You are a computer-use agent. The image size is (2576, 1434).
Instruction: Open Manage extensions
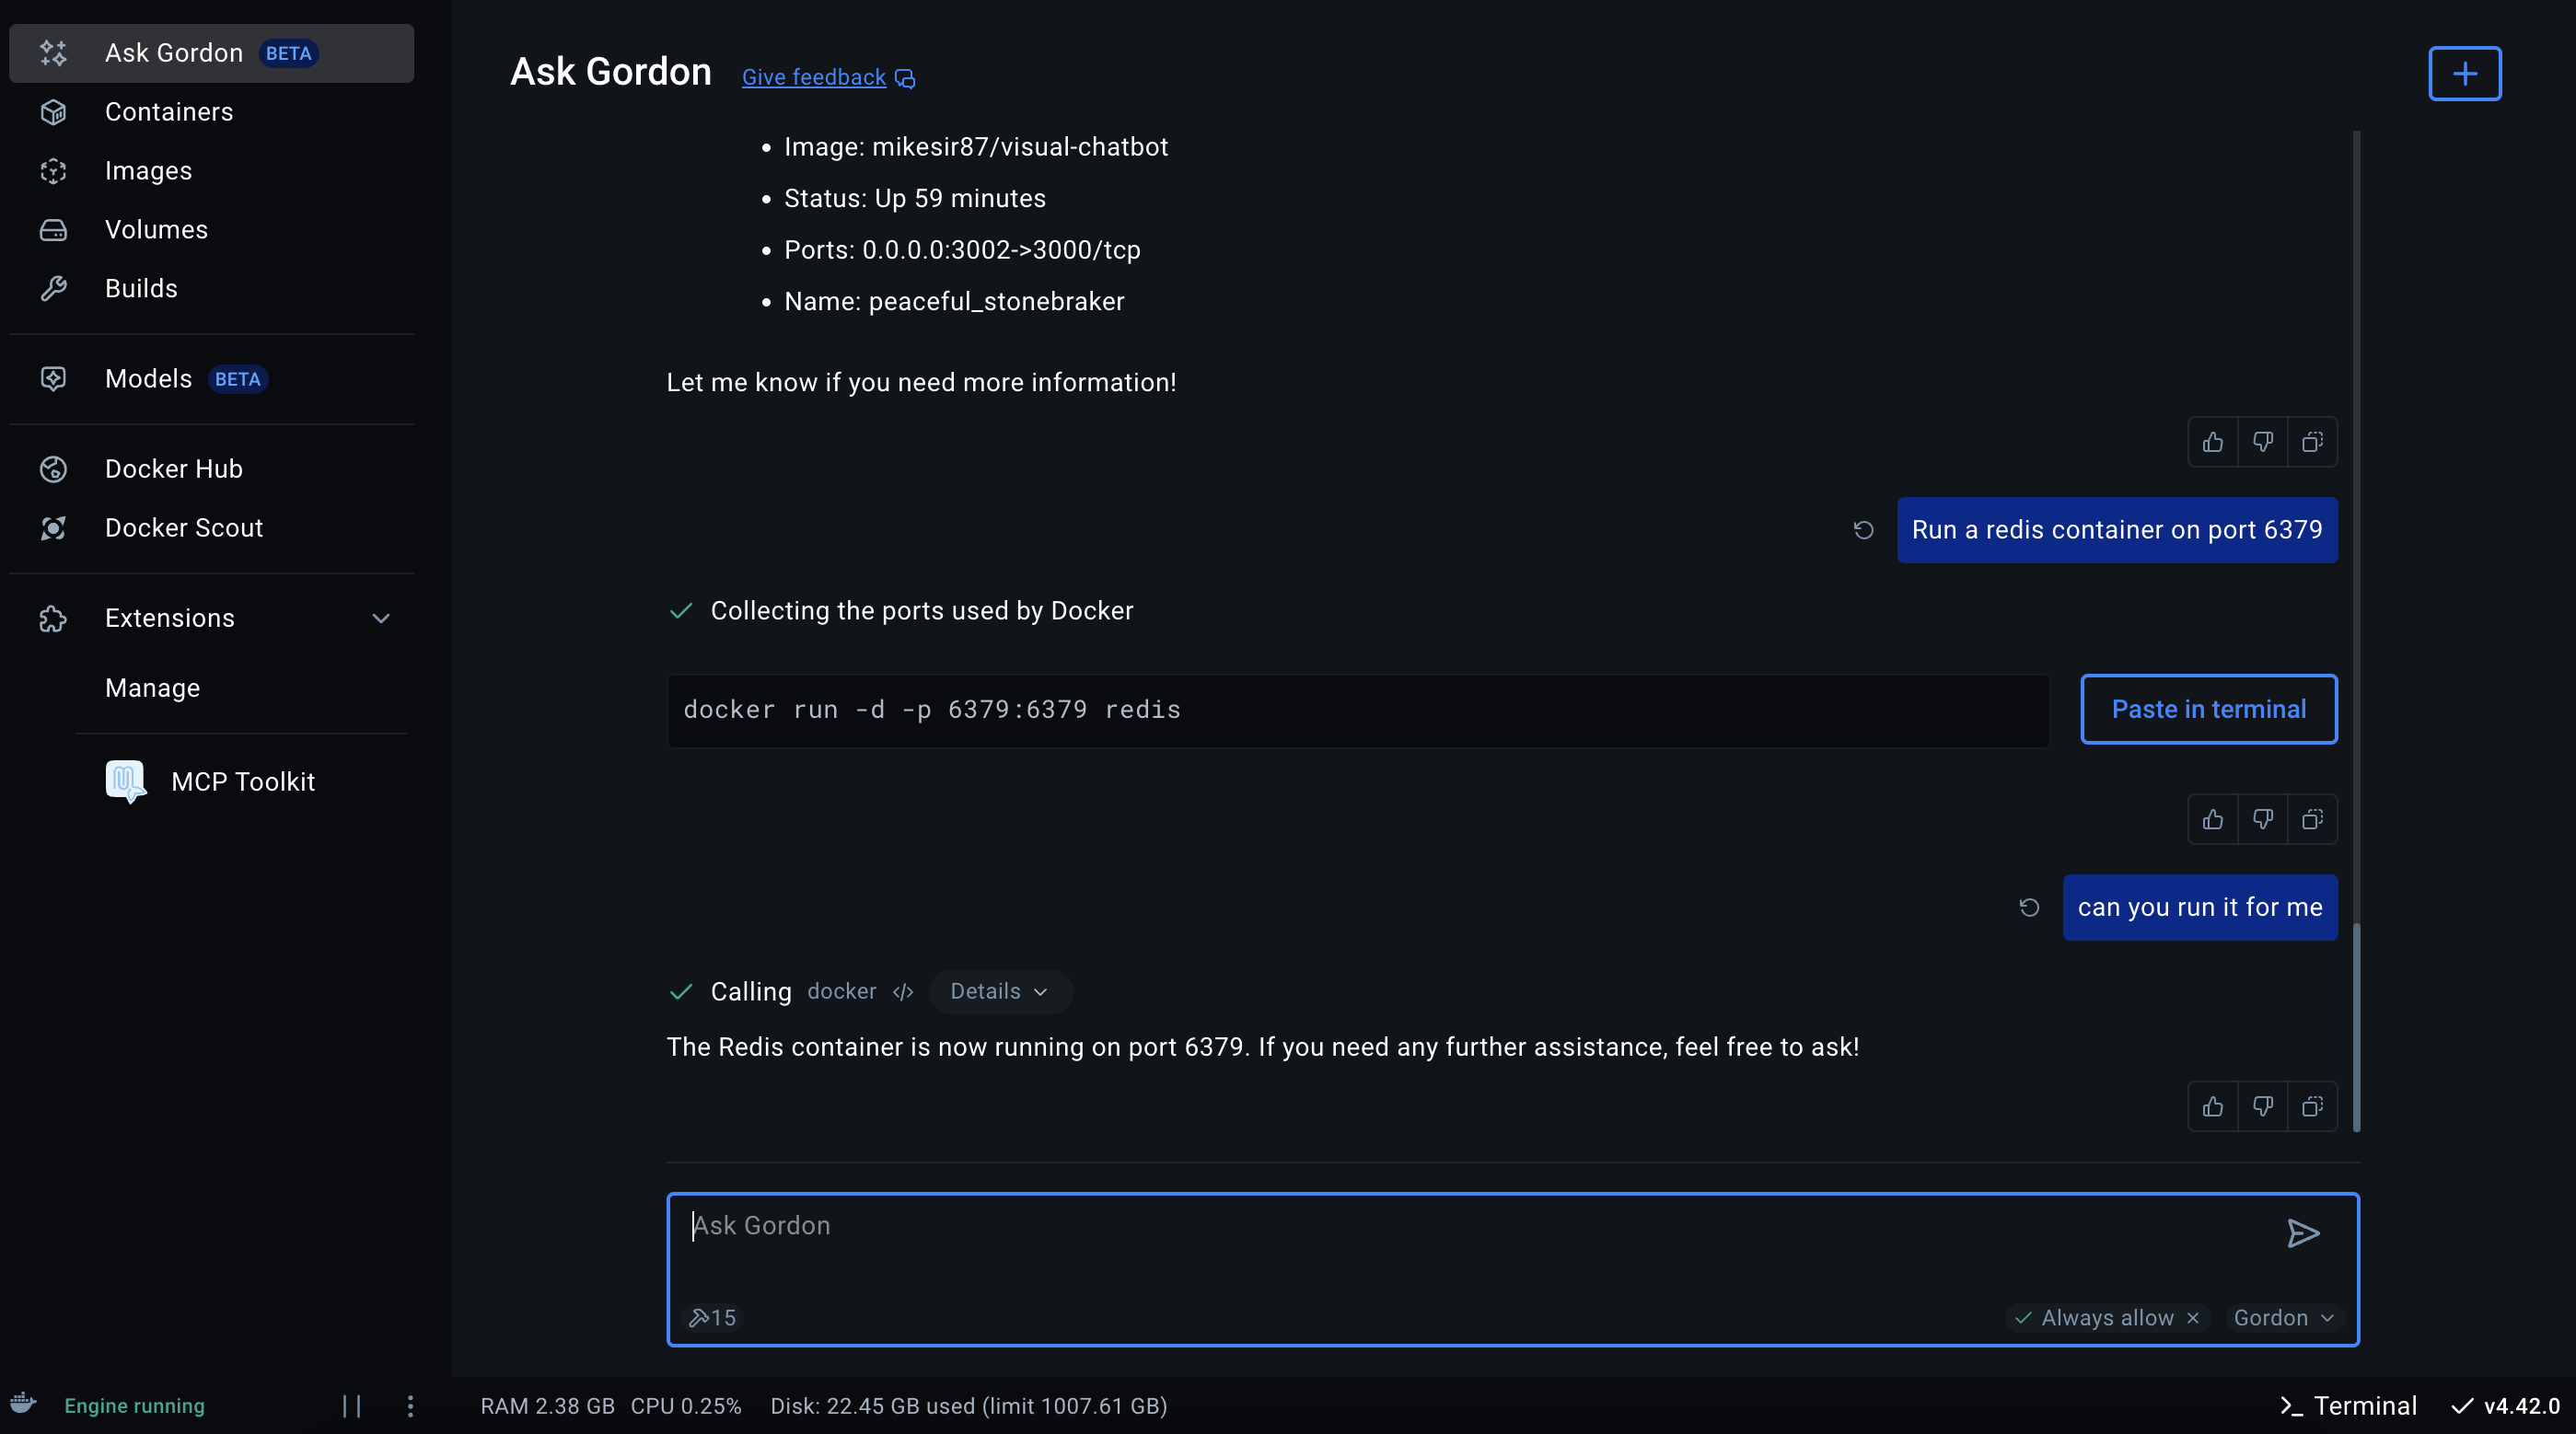pos(152,688)
